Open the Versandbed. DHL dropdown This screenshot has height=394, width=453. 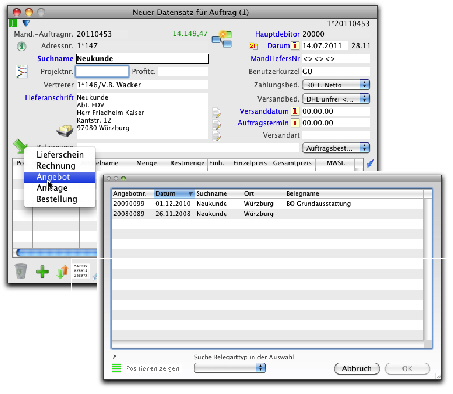336,99
